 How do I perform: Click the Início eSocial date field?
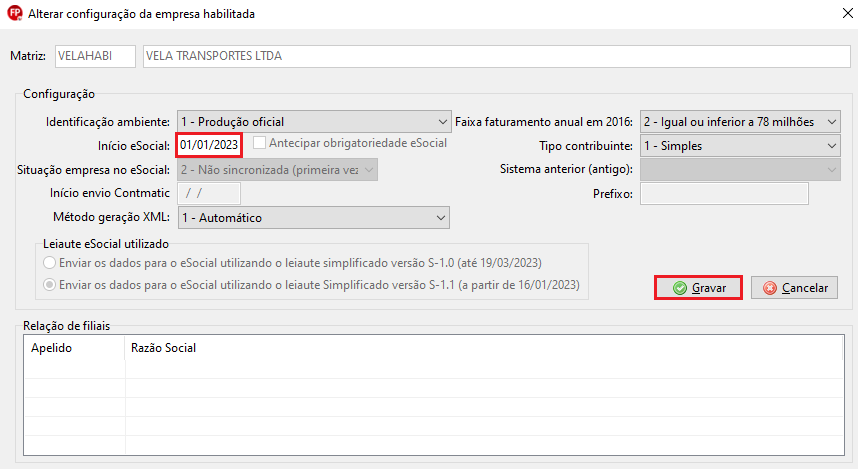(209, 145)
